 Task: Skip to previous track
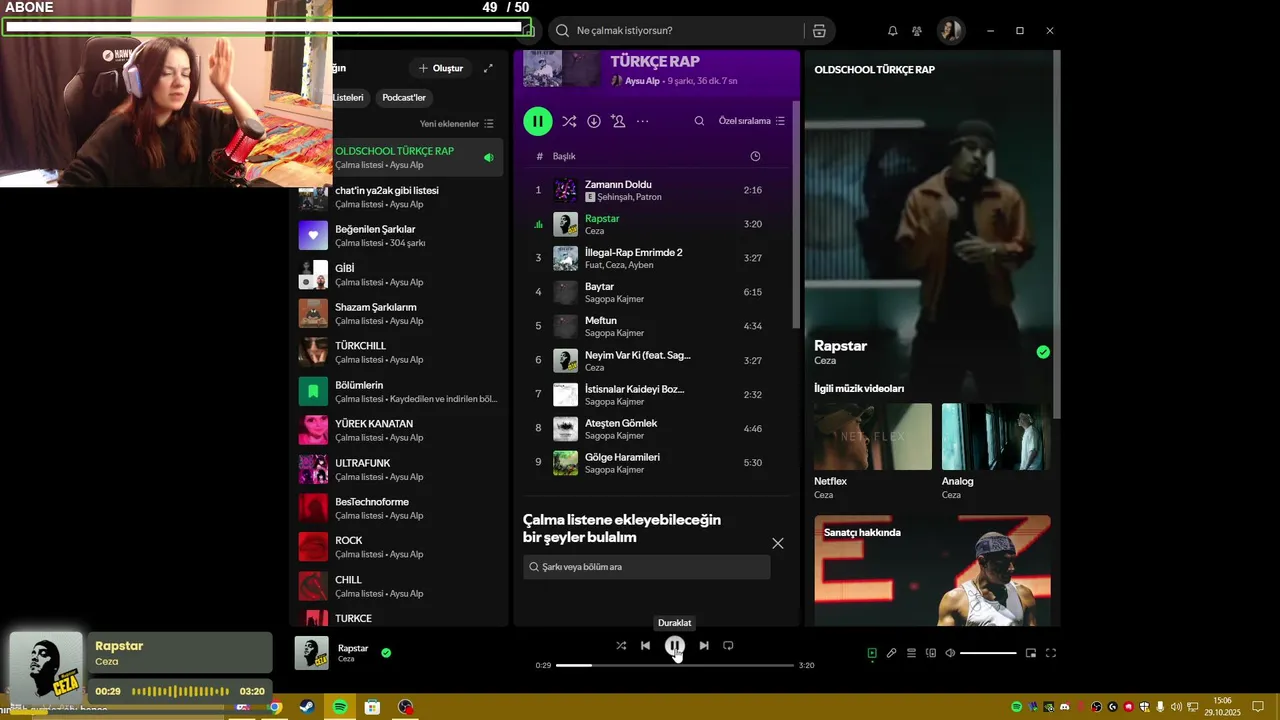pos(646,646)
